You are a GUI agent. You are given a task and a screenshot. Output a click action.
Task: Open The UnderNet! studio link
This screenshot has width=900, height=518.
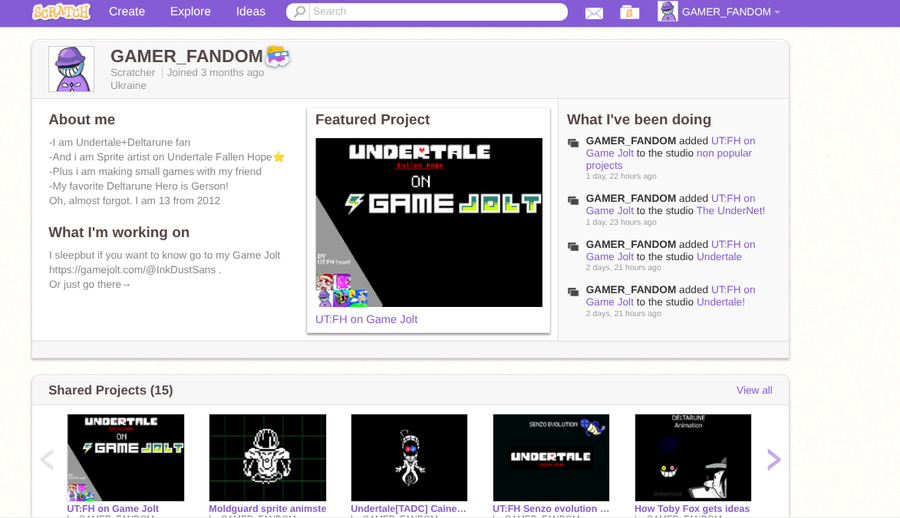[x=730, y=211]
